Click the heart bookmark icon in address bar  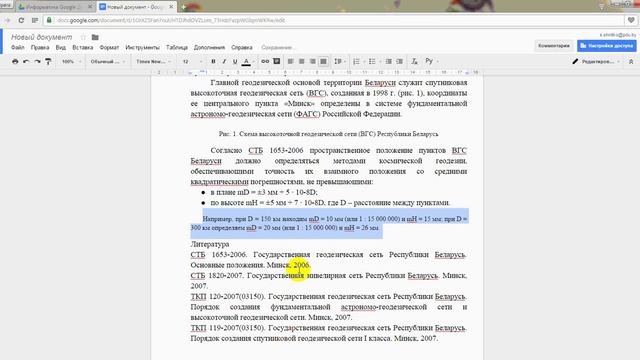coord(631,20)
